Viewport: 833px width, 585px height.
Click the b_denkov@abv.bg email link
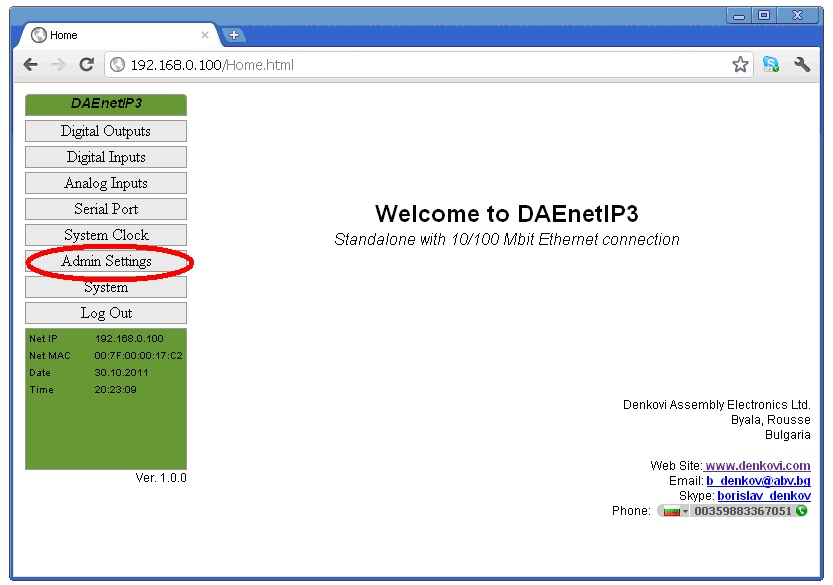click(758, 481)
